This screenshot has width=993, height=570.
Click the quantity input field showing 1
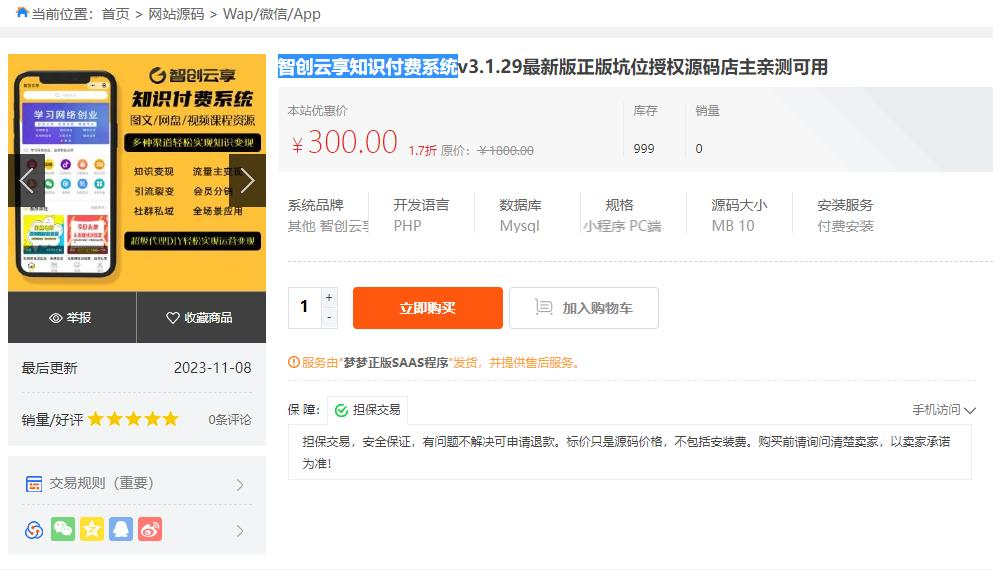click(305, 308)
